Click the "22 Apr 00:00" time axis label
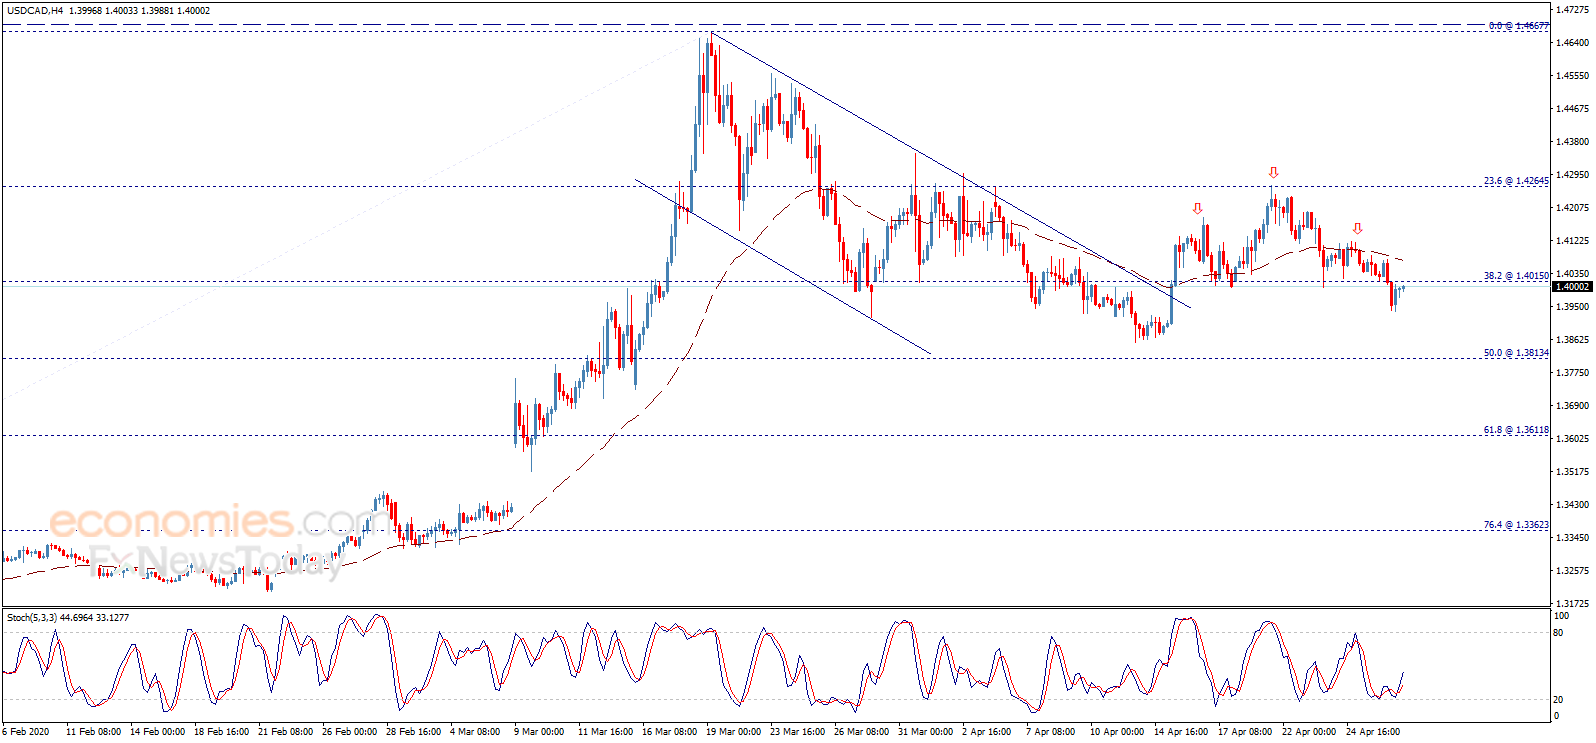The image size is (1596, 743). (1309, 732)
